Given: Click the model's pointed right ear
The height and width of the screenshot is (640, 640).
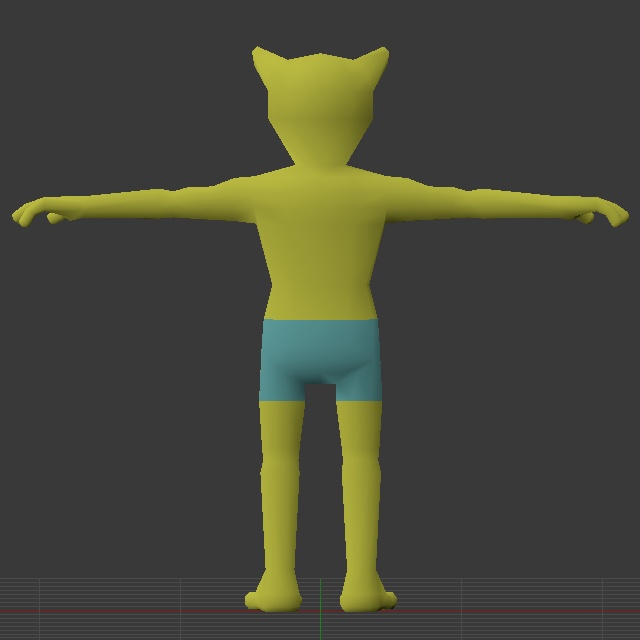Looking at the screenshot, I should tap(375, 65).
